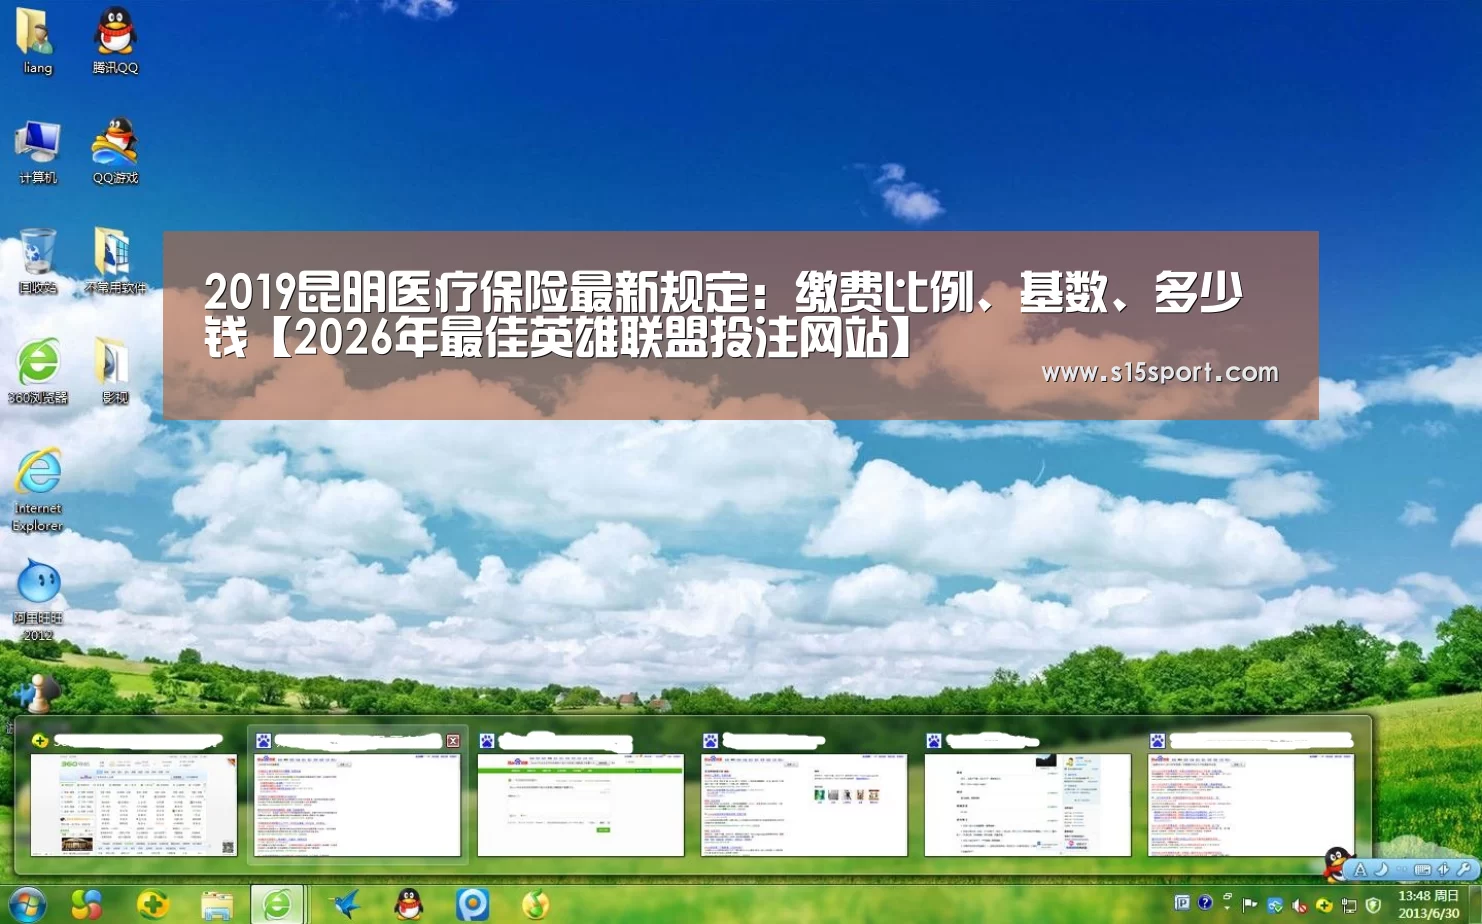Open Windows Explorer from the taskbar
This screenshot has width=1482, height=924.
click(216, 905)
